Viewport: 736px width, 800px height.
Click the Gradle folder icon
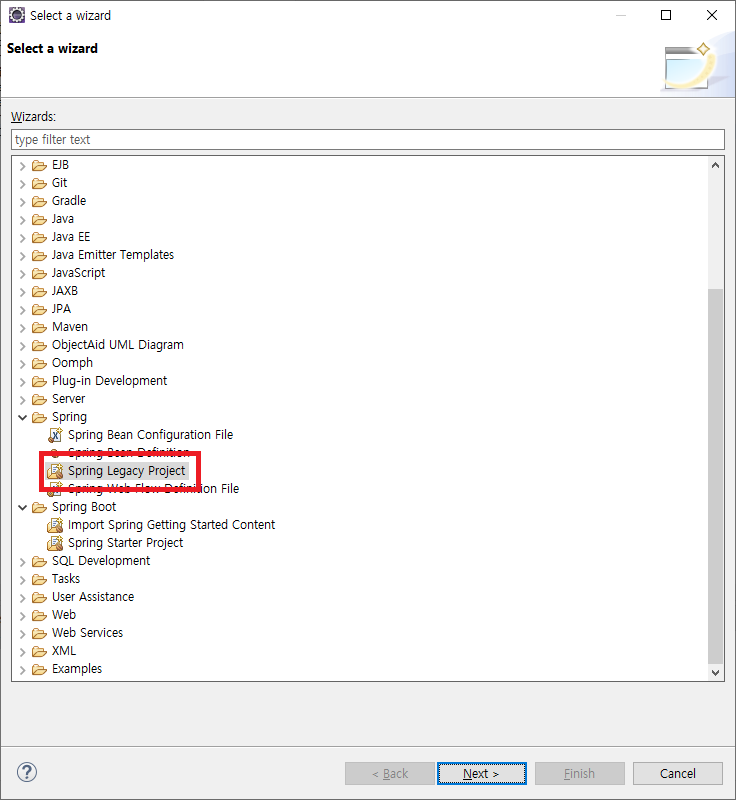coord(39,201)
